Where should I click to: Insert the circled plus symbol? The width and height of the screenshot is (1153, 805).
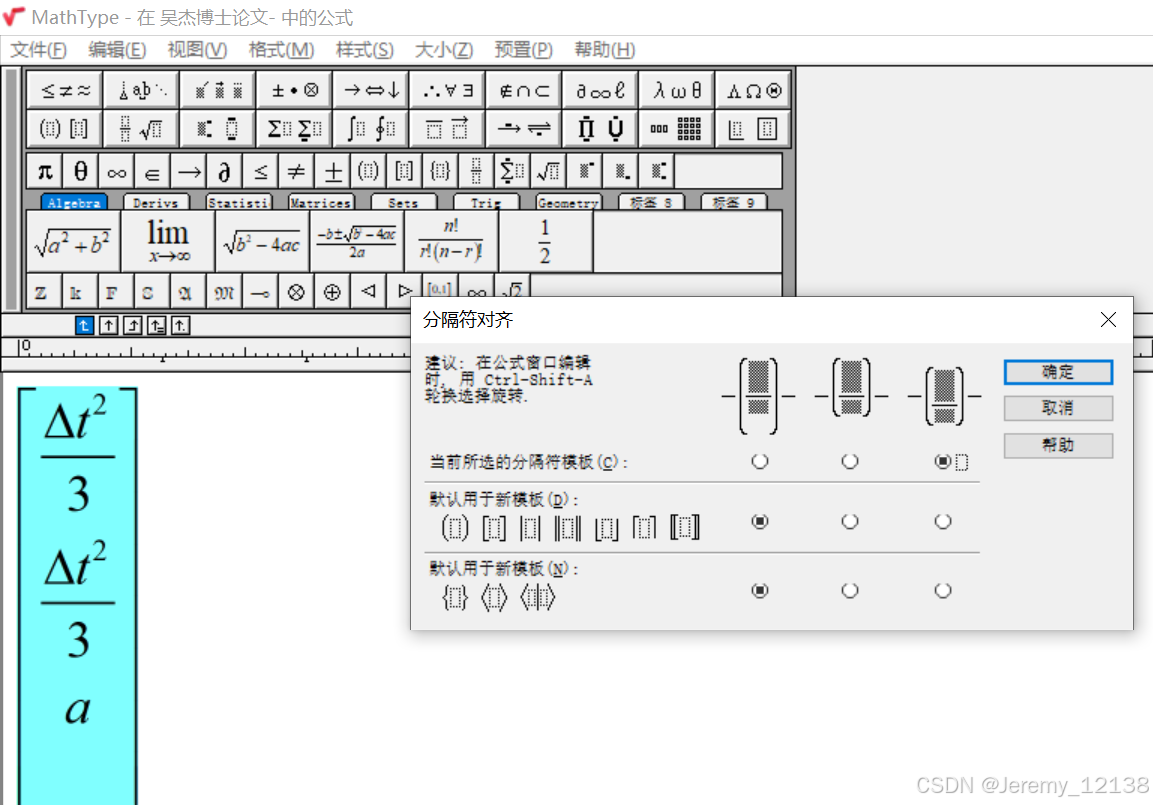click(332, 292)
